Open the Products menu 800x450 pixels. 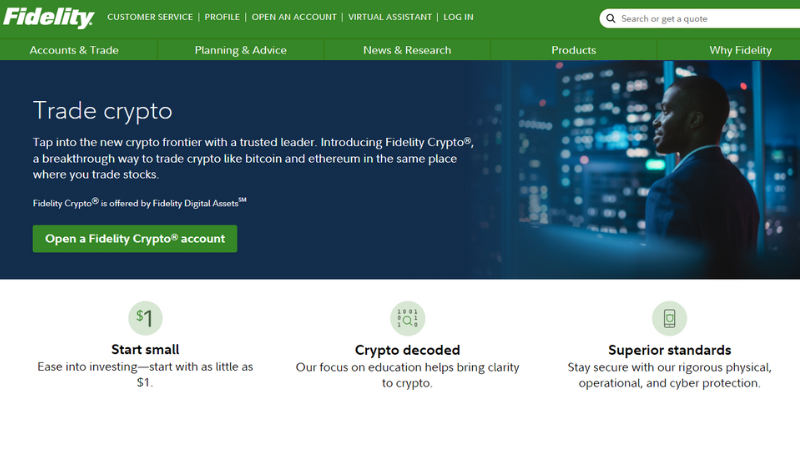(573, 50)
